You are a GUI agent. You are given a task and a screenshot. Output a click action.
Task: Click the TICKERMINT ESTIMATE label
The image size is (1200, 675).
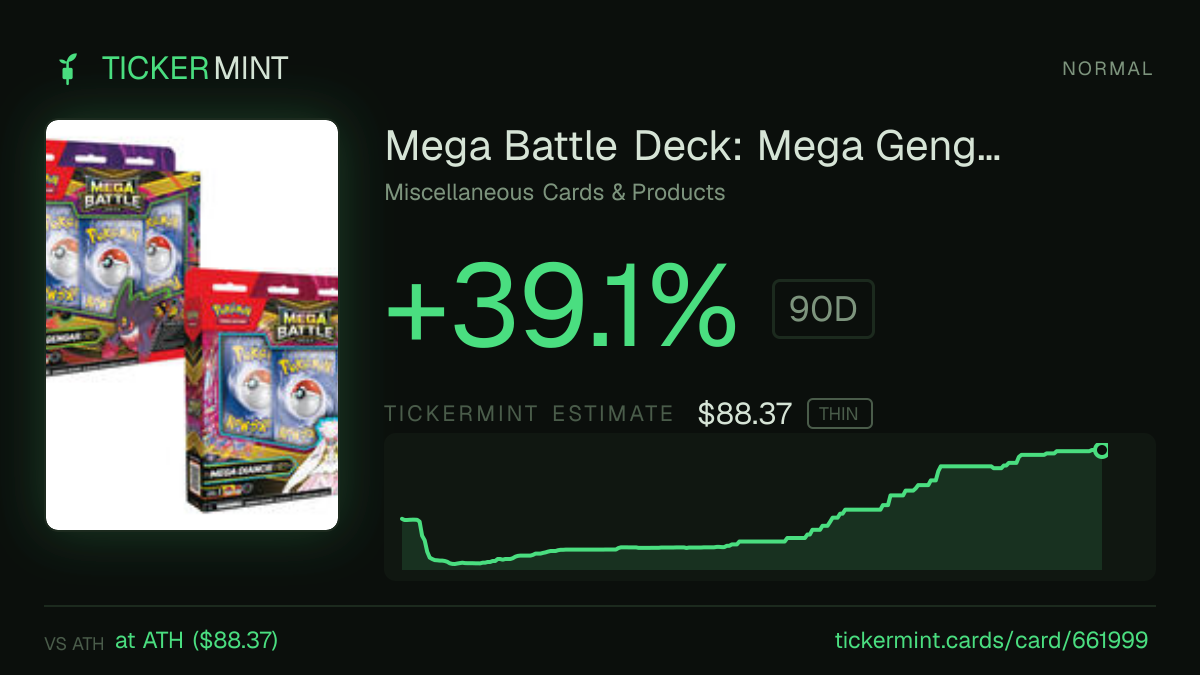(529, 414)
